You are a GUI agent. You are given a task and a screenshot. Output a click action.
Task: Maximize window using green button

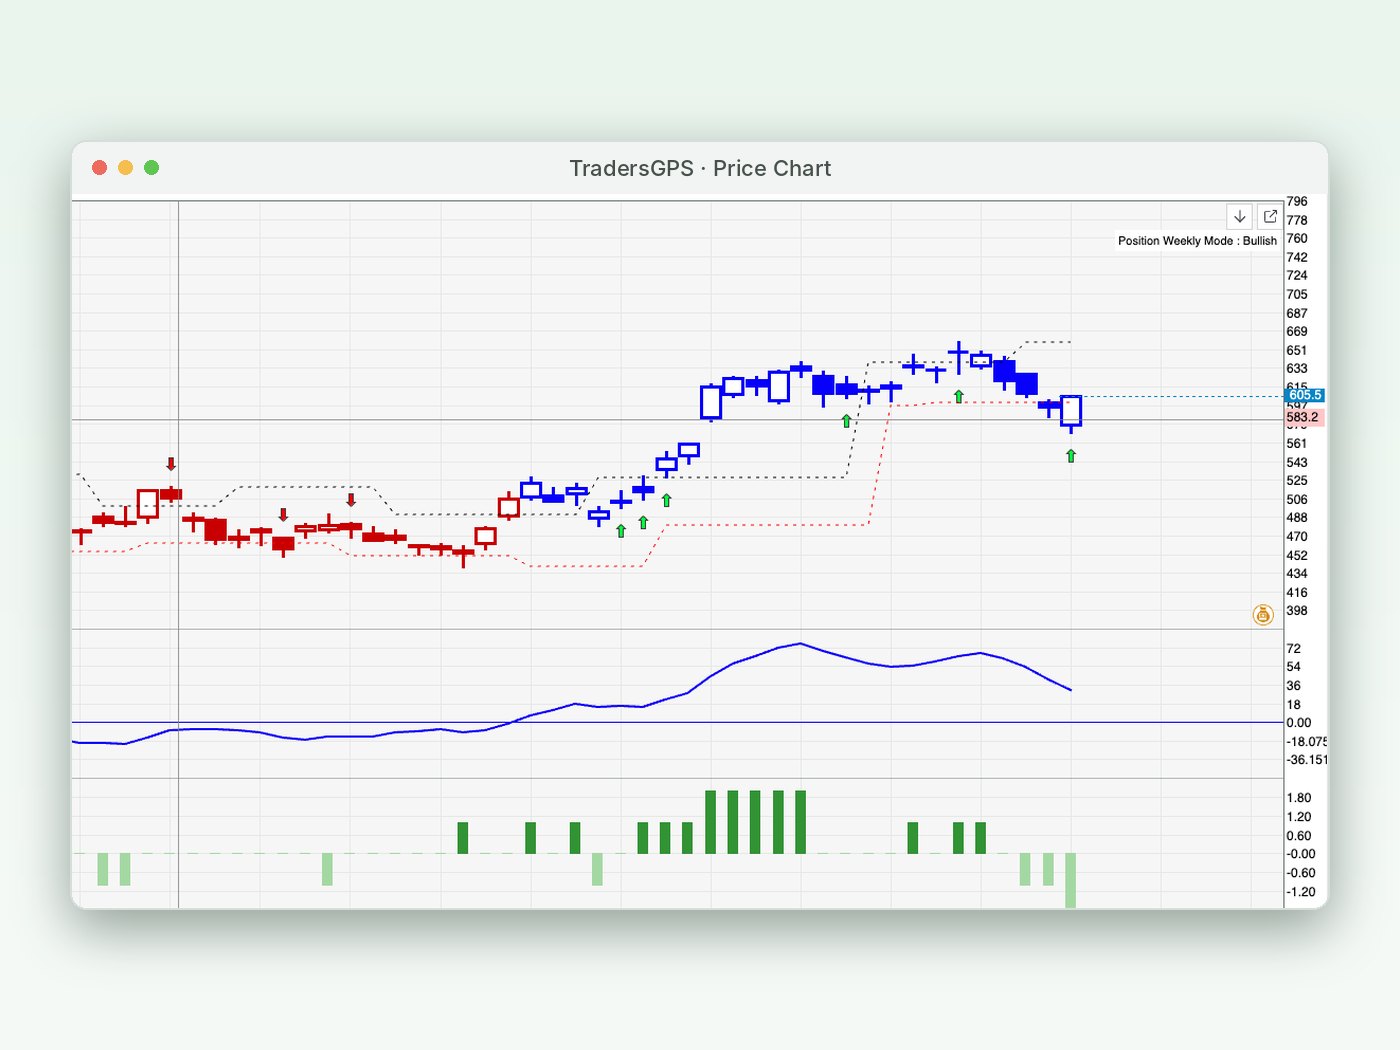pyautogui.click(x=151, y=167)
